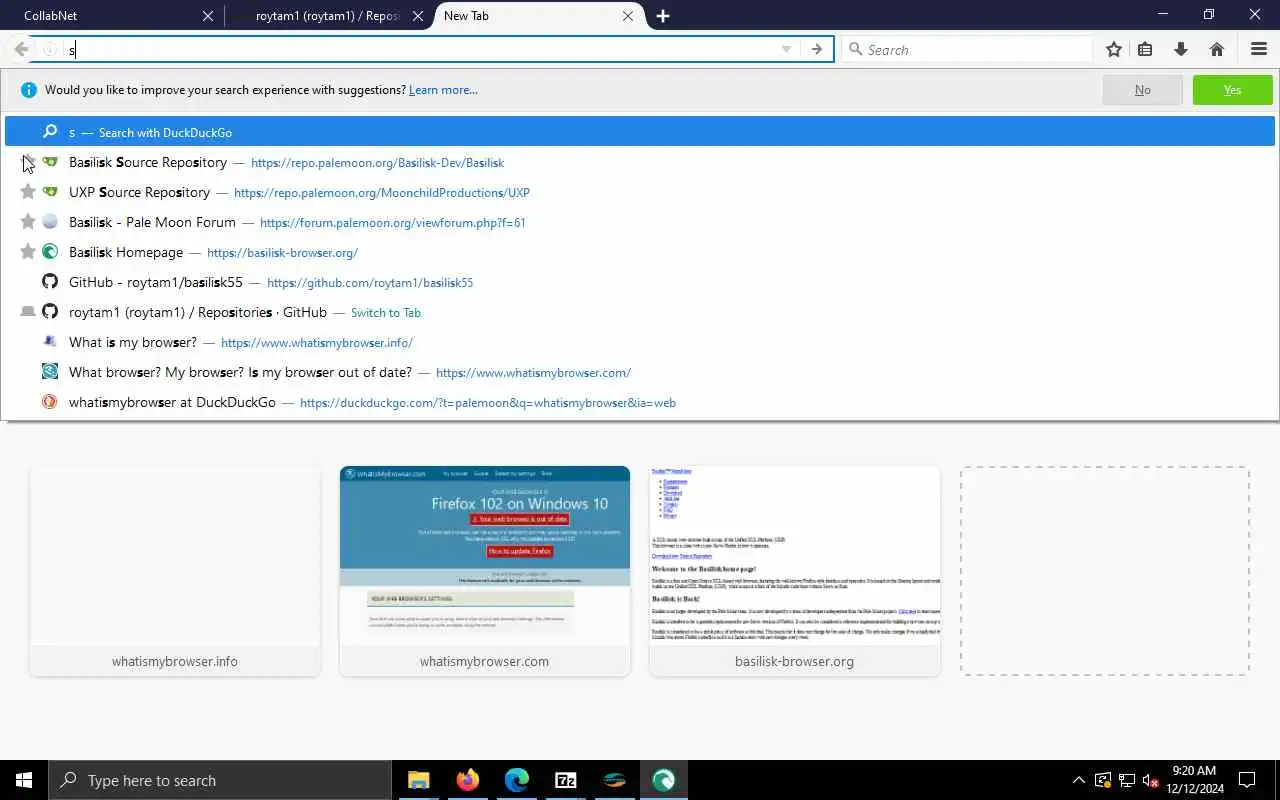
Task: Launch Firefox from the taskbar
Action: point(467,780)
